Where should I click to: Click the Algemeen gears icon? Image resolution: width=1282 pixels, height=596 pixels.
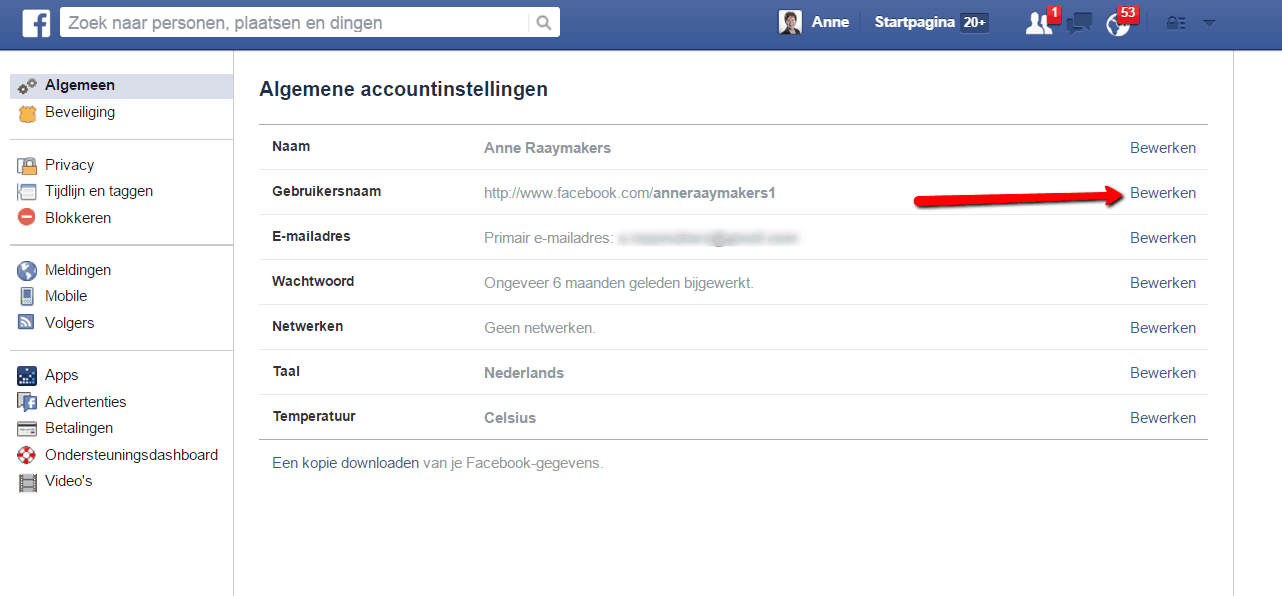click(x=27, y=87)
